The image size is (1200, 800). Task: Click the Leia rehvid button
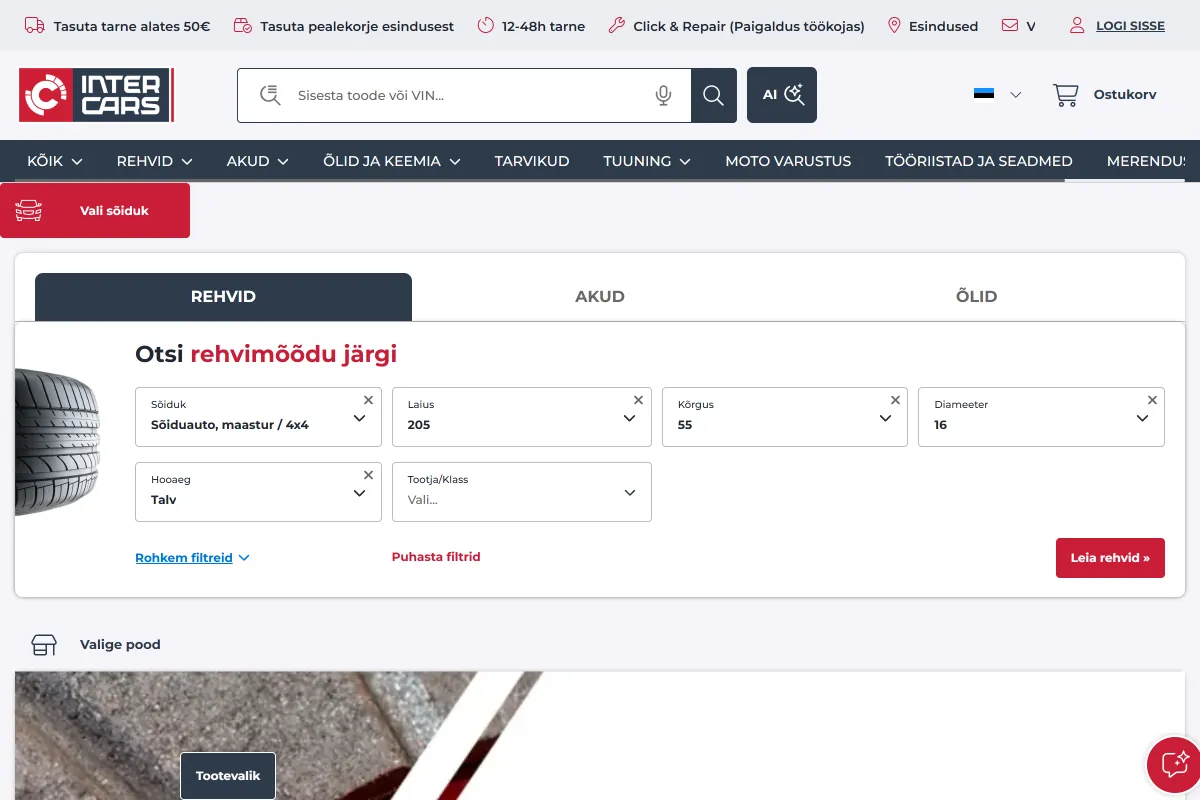[1110, 558]
